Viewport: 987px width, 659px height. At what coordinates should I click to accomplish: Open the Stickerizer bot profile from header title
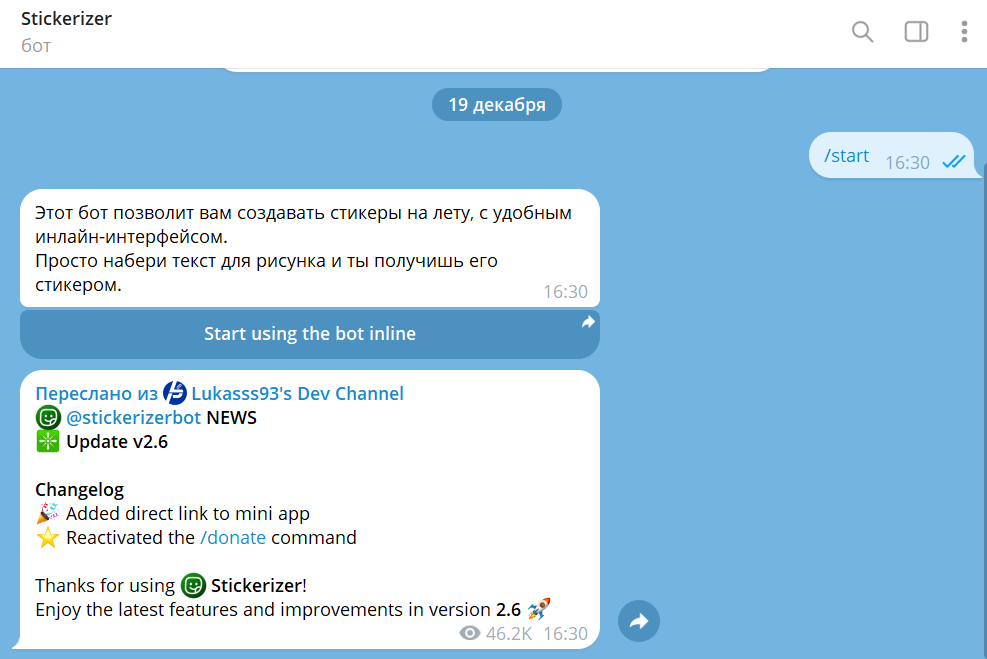tap(66, 20)
